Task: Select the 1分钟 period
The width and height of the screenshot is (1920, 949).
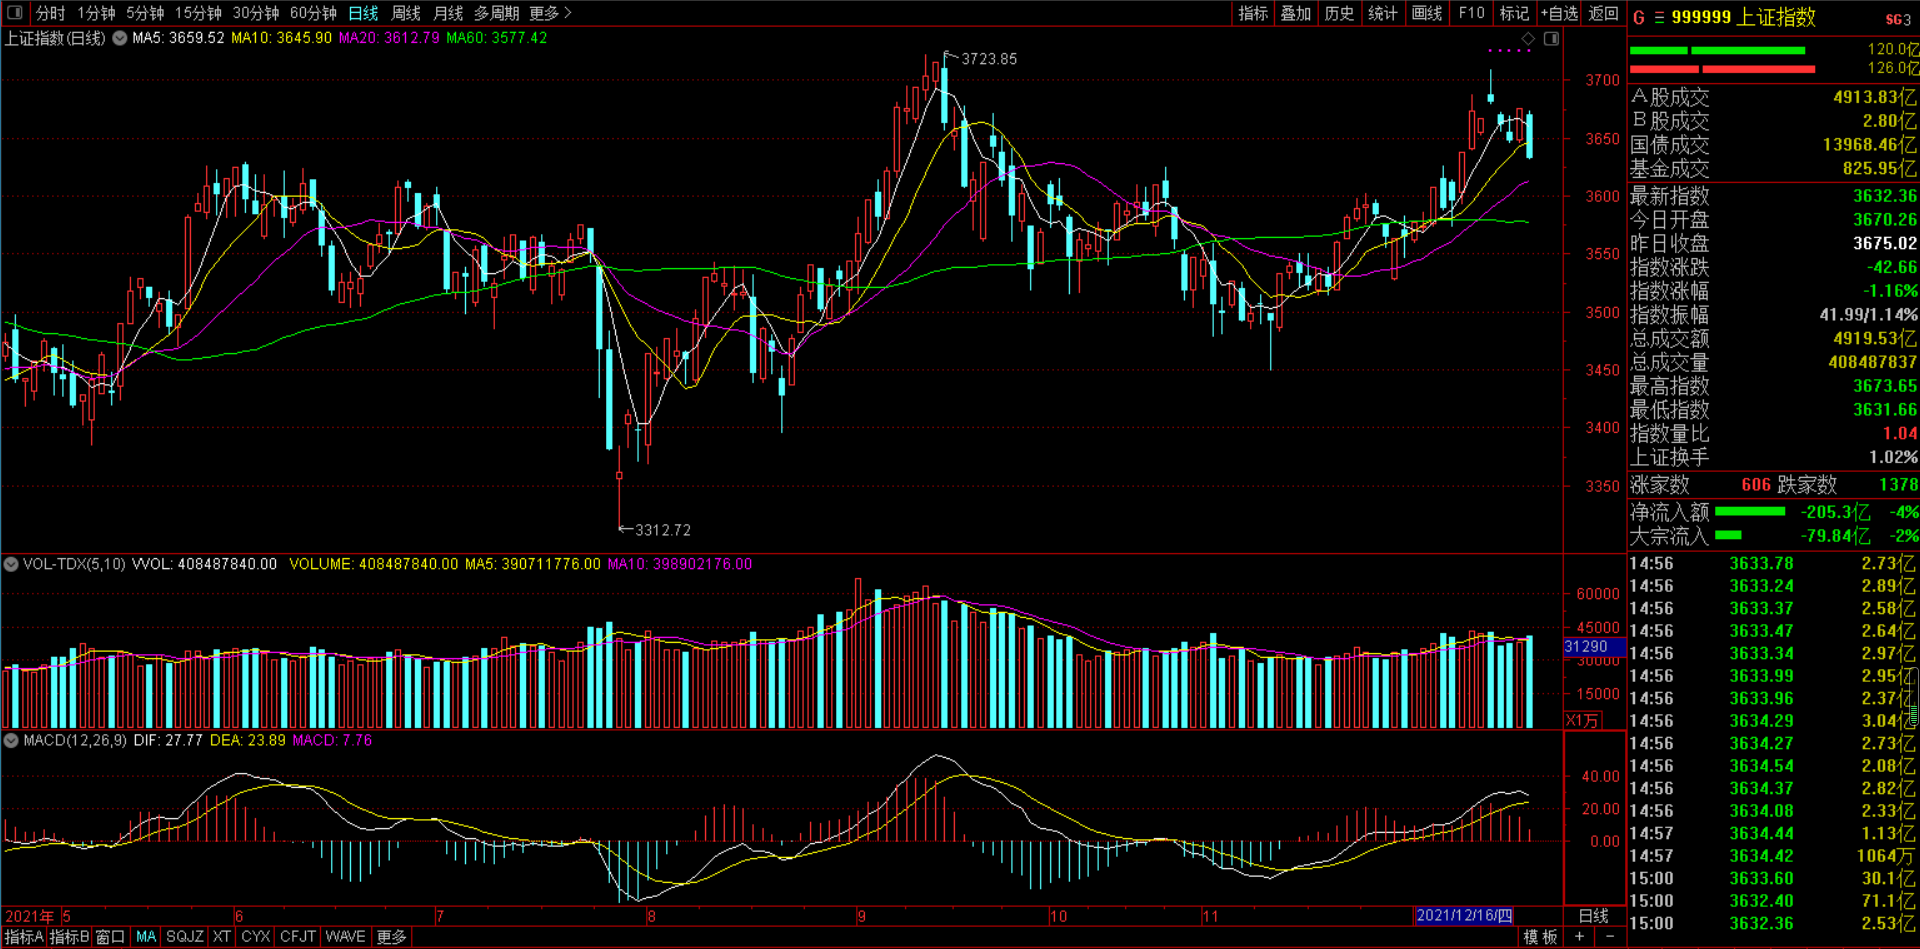Action: coord(96,13)
